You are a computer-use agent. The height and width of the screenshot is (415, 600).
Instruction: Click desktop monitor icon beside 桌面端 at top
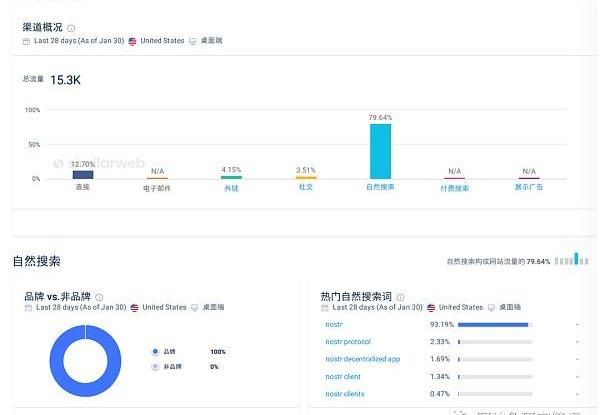193,42
